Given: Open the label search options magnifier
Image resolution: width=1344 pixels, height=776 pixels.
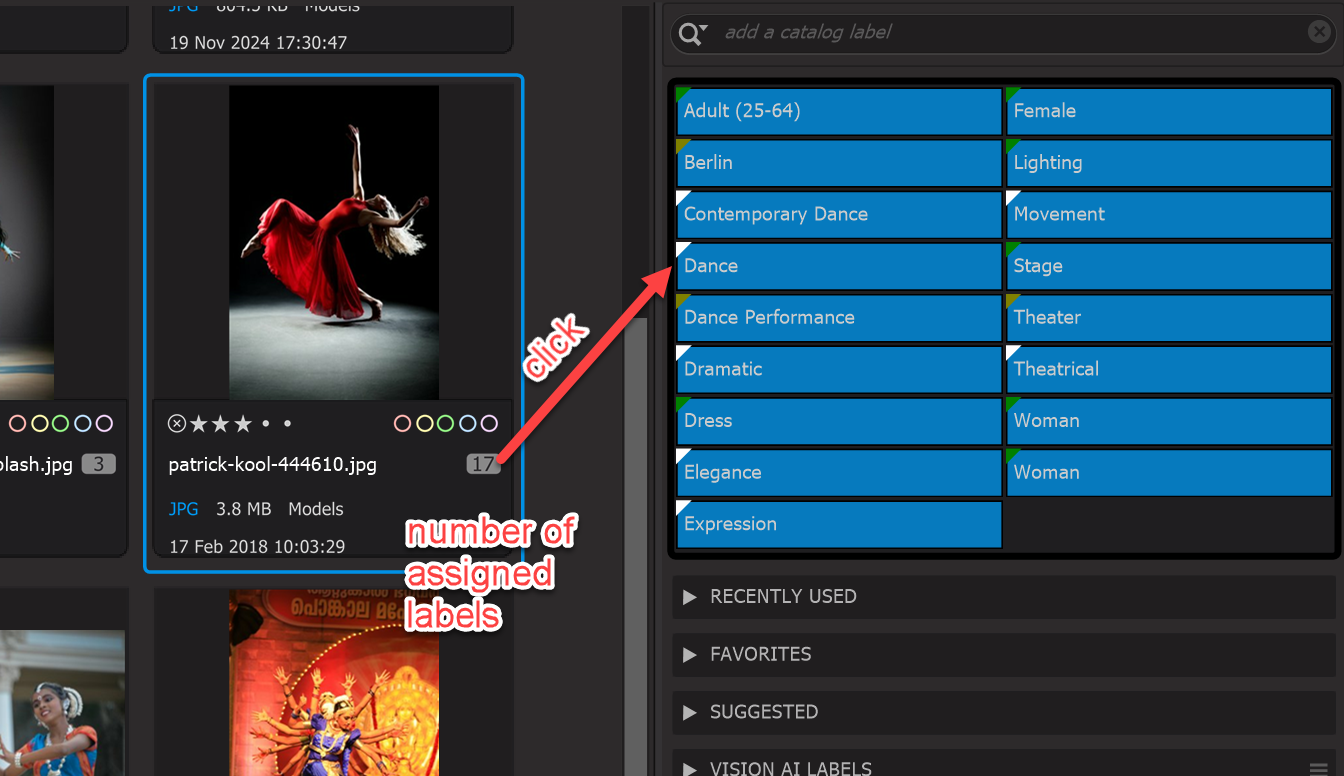Looking at the screenshot, I should [x=692, y=34].
